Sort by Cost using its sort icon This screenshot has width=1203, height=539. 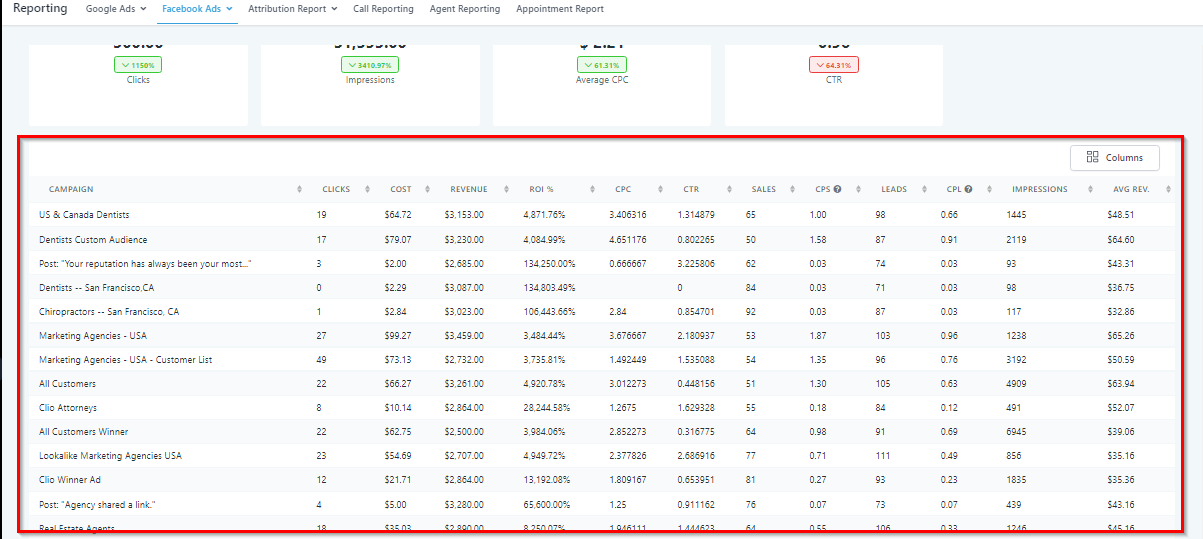[427, 190]
